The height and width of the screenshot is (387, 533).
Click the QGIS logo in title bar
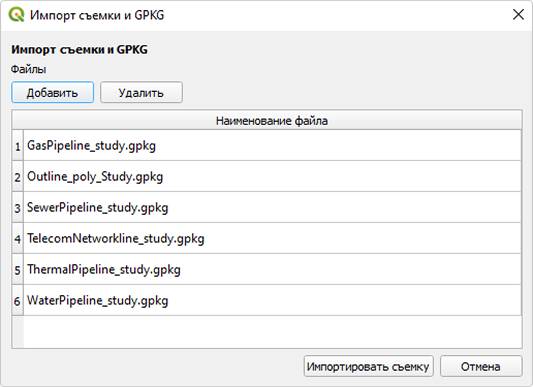pyautogui.click(x=16, y=15)
